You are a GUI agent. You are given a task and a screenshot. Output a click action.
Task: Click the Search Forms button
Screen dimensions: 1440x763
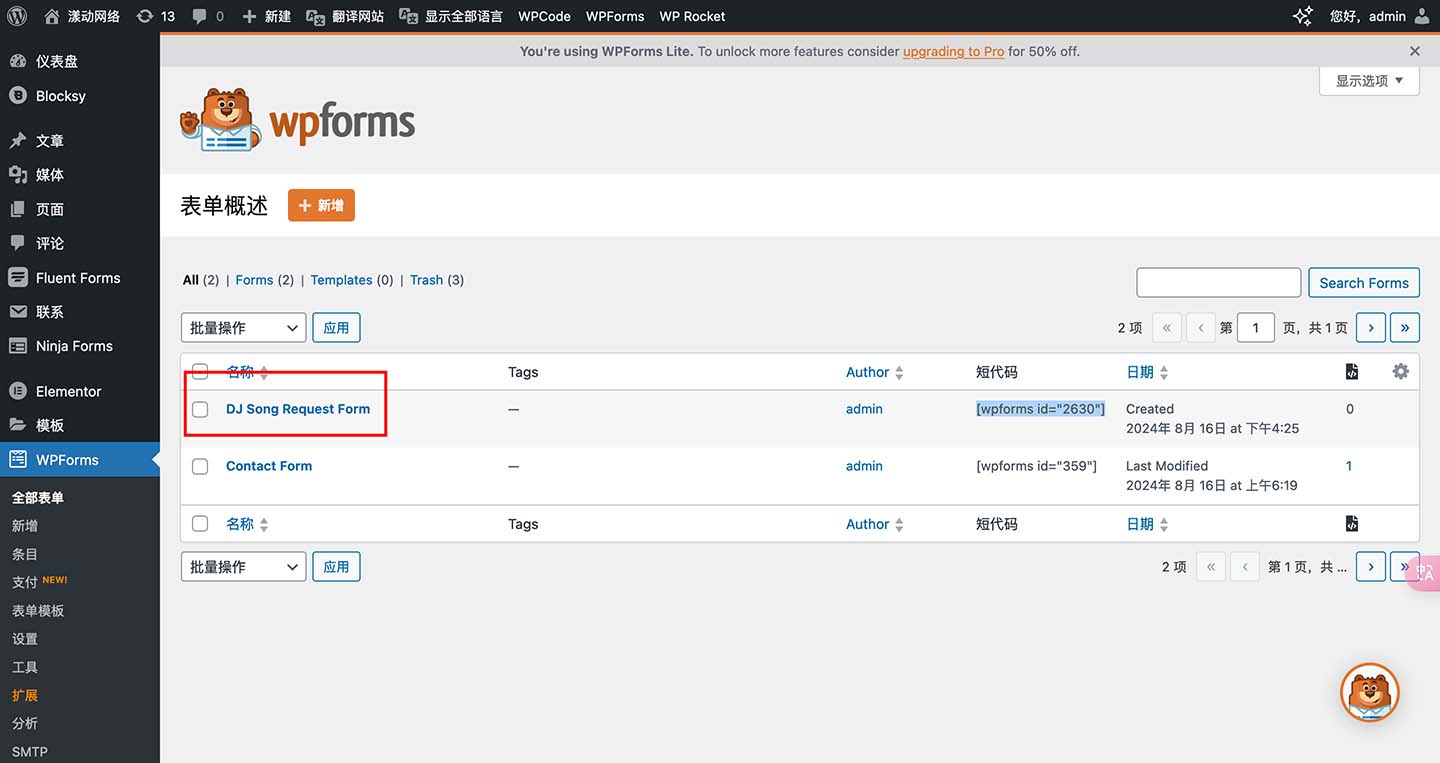click(x=1364, y=283)
